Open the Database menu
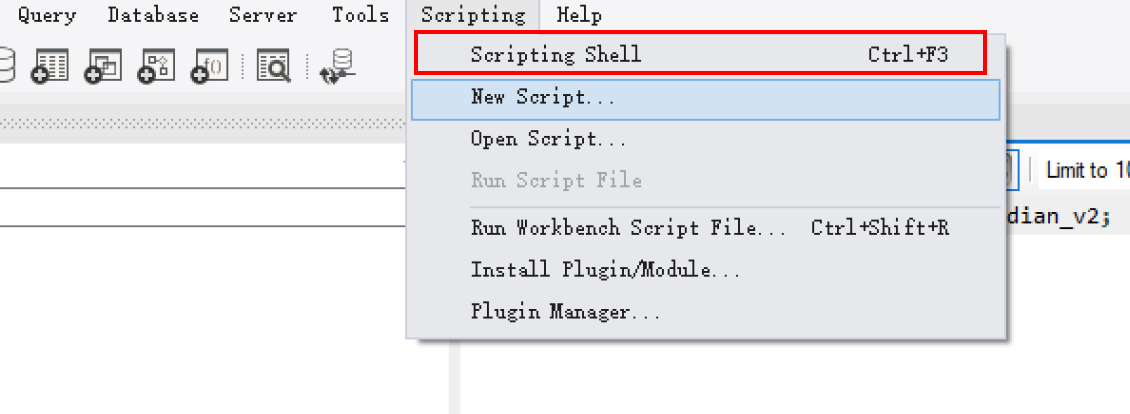Screen dimensions: 1130x414 pyautogui.click(x=153, y=15)
